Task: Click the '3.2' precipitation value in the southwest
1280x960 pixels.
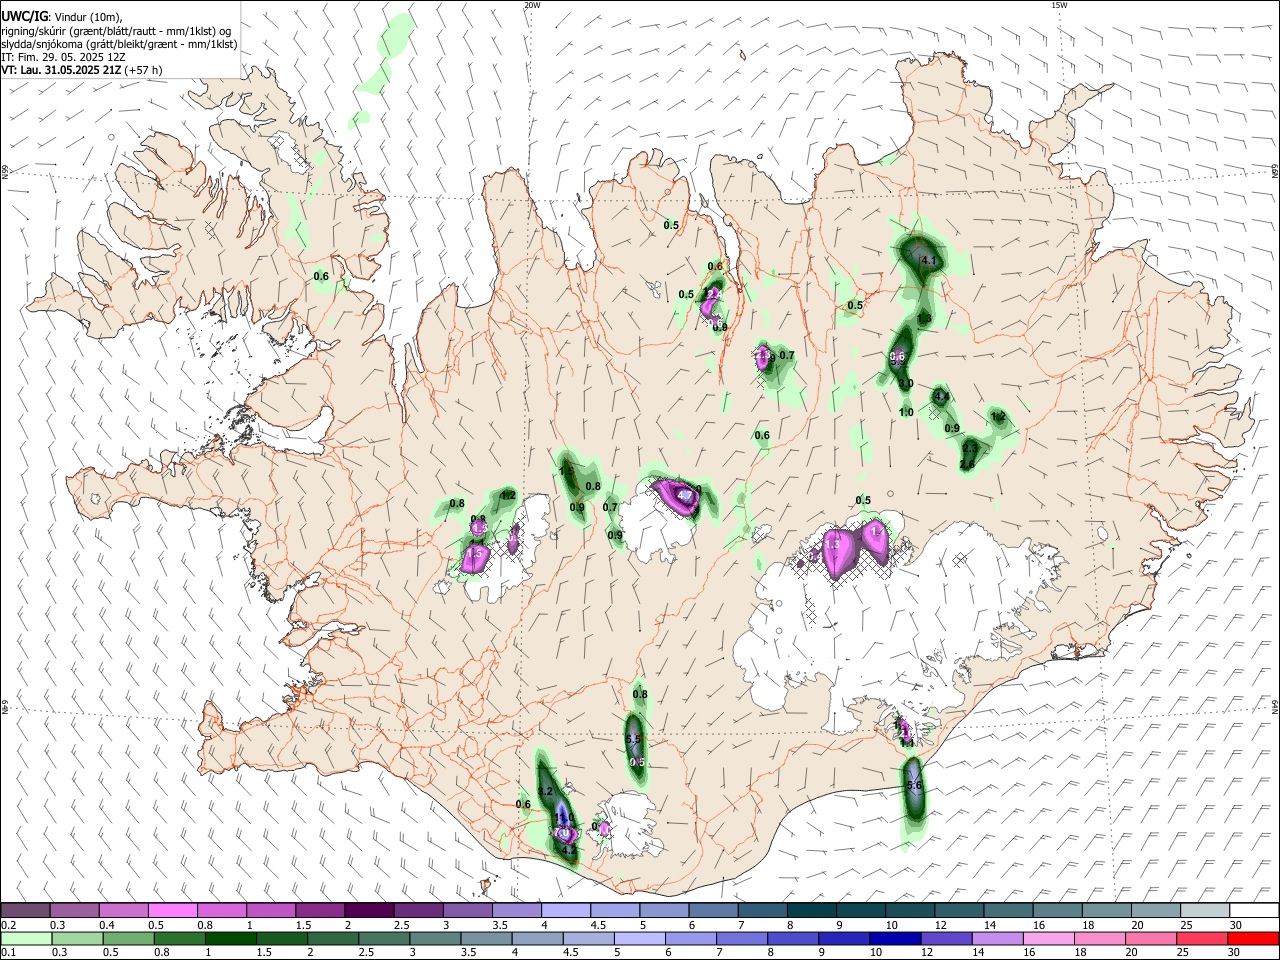Action: point(545,791)
